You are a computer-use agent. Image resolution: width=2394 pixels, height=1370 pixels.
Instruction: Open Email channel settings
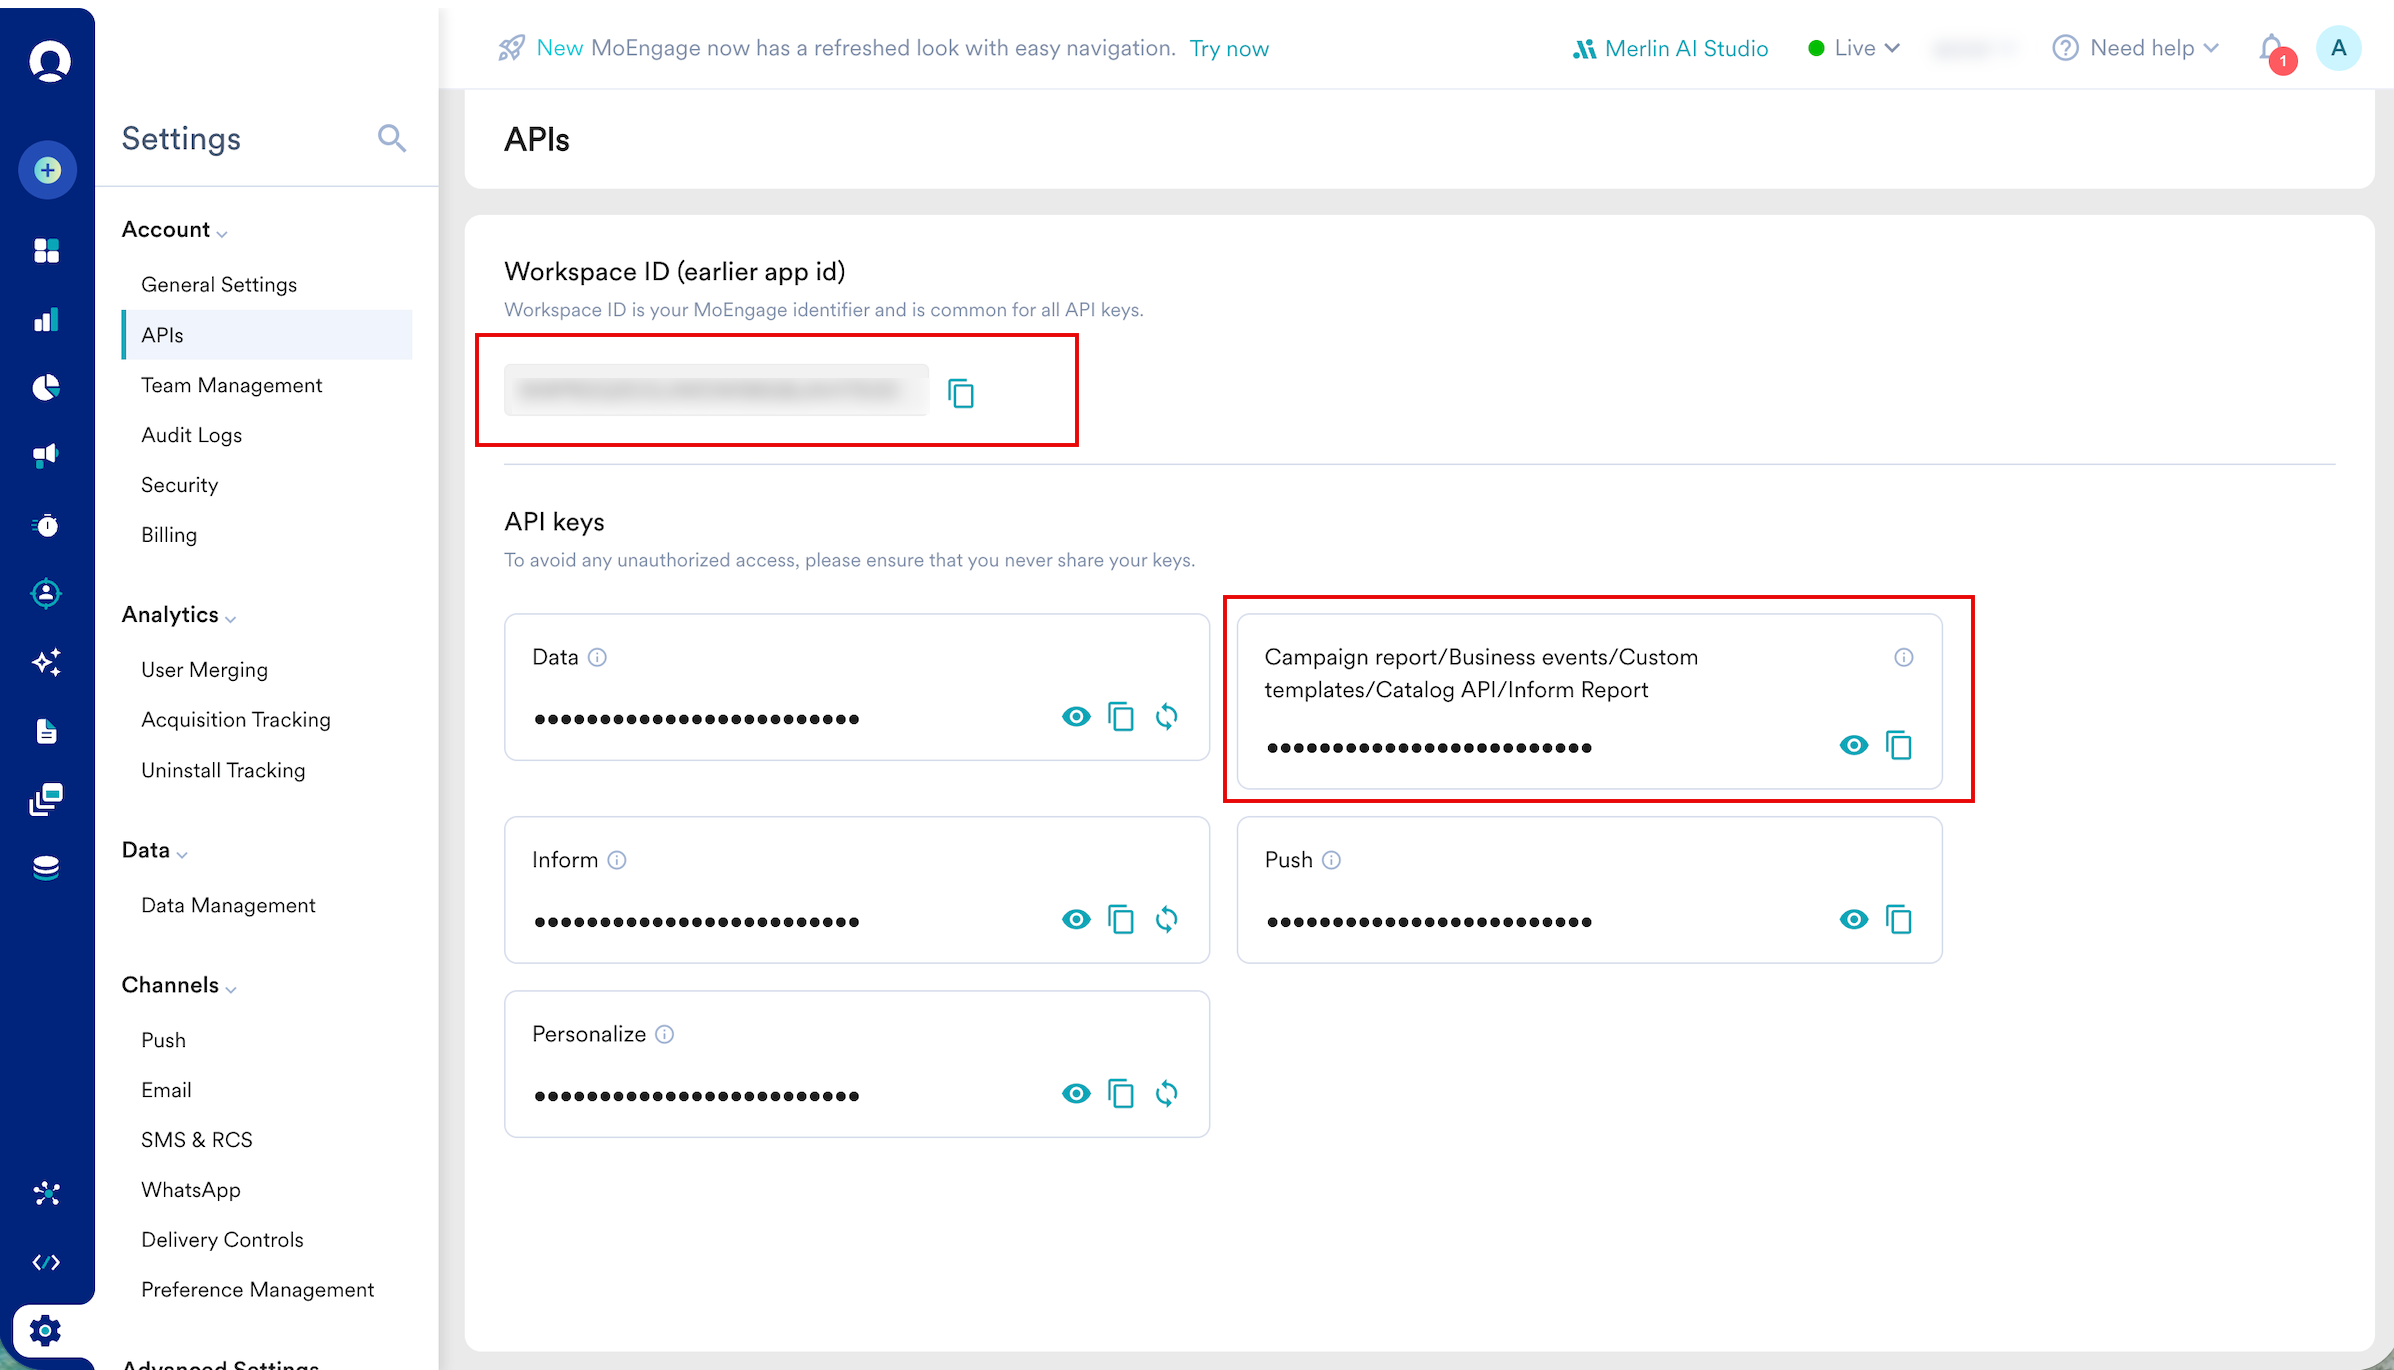click(166, 1090)
